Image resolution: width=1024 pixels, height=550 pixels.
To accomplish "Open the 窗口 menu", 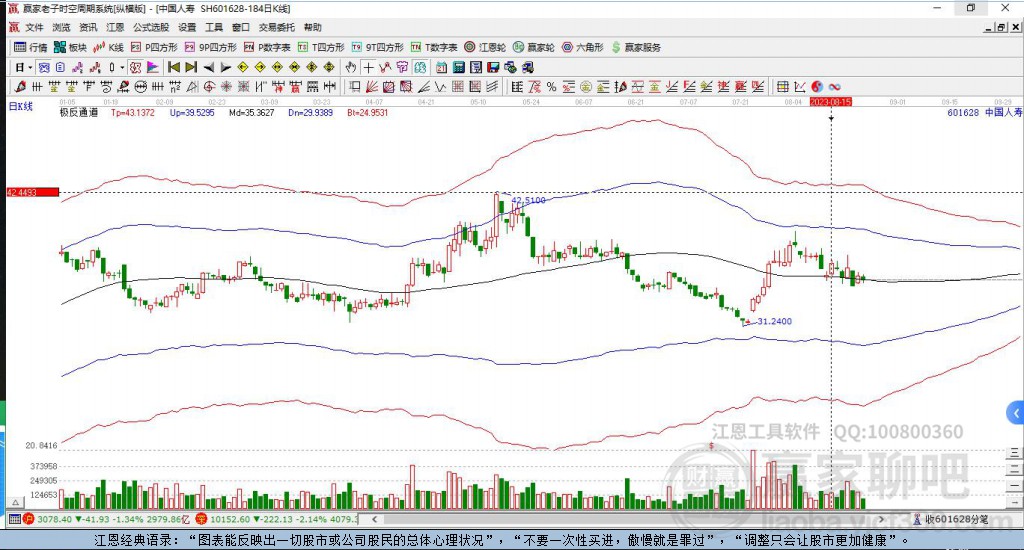I will coord(240,27).
